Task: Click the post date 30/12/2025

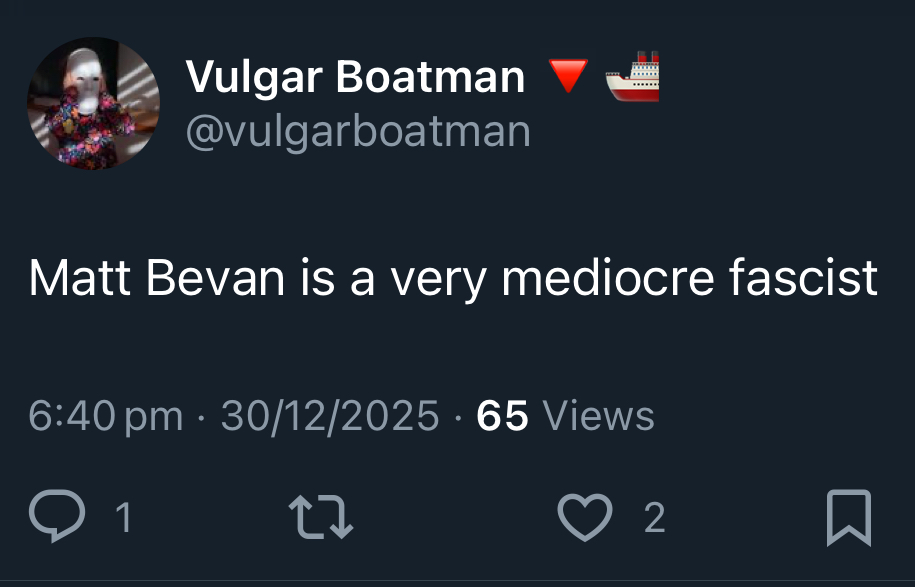Action: click(x=330, y=415)
